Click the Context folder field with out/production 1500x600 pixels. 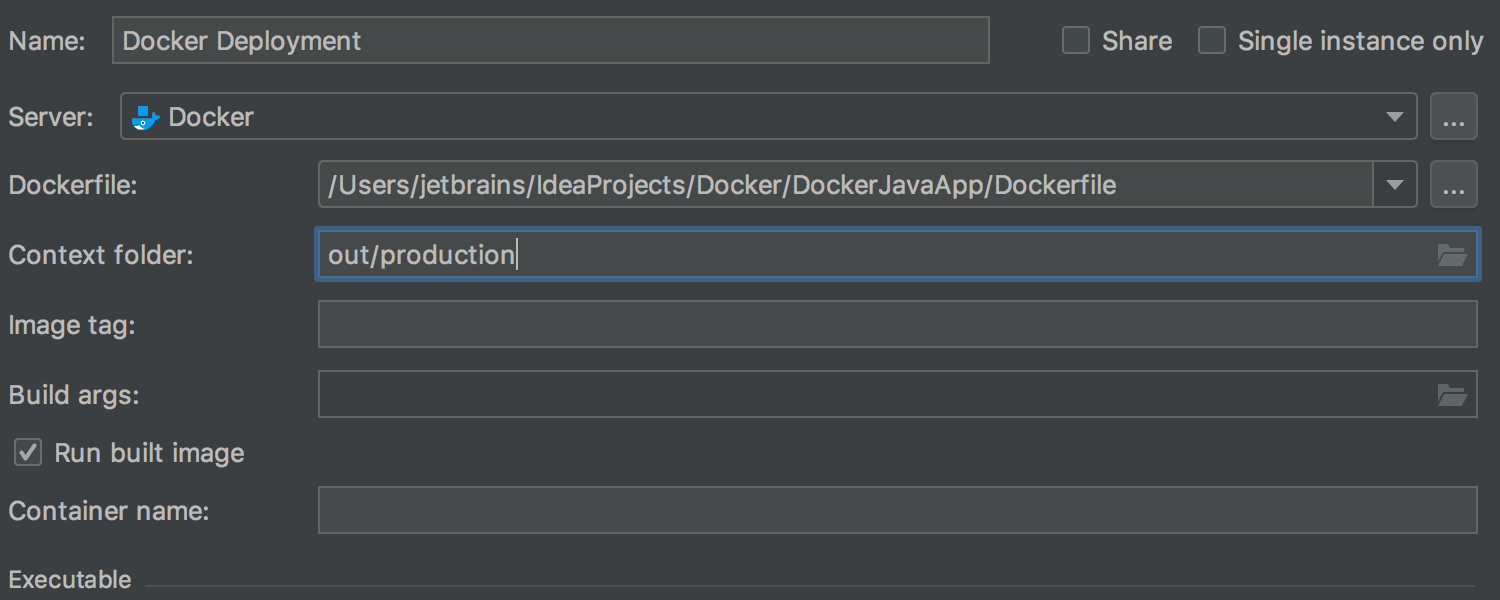tap(898, 255)
